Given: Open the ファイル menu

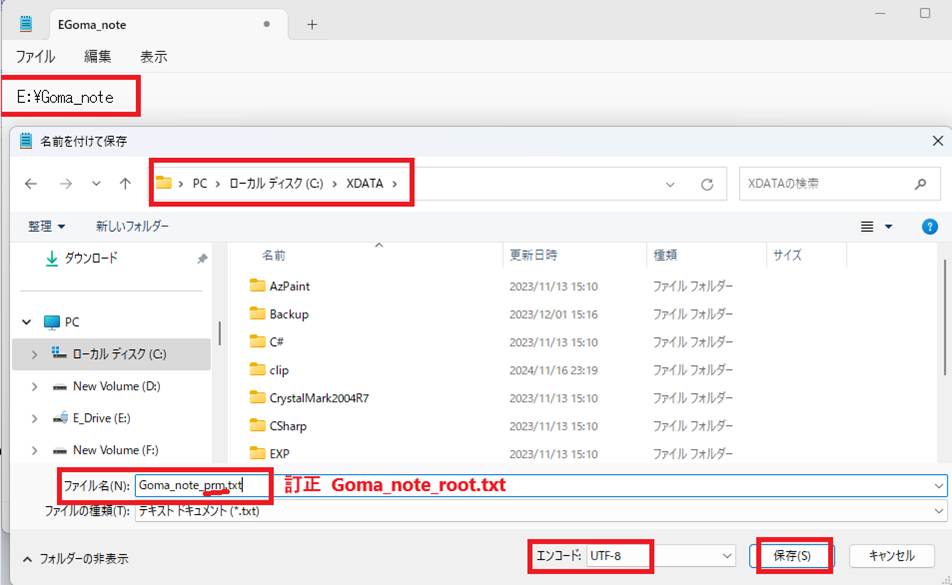Looking at the screenshot, I should pyautogui.click(x=35, y=57).
